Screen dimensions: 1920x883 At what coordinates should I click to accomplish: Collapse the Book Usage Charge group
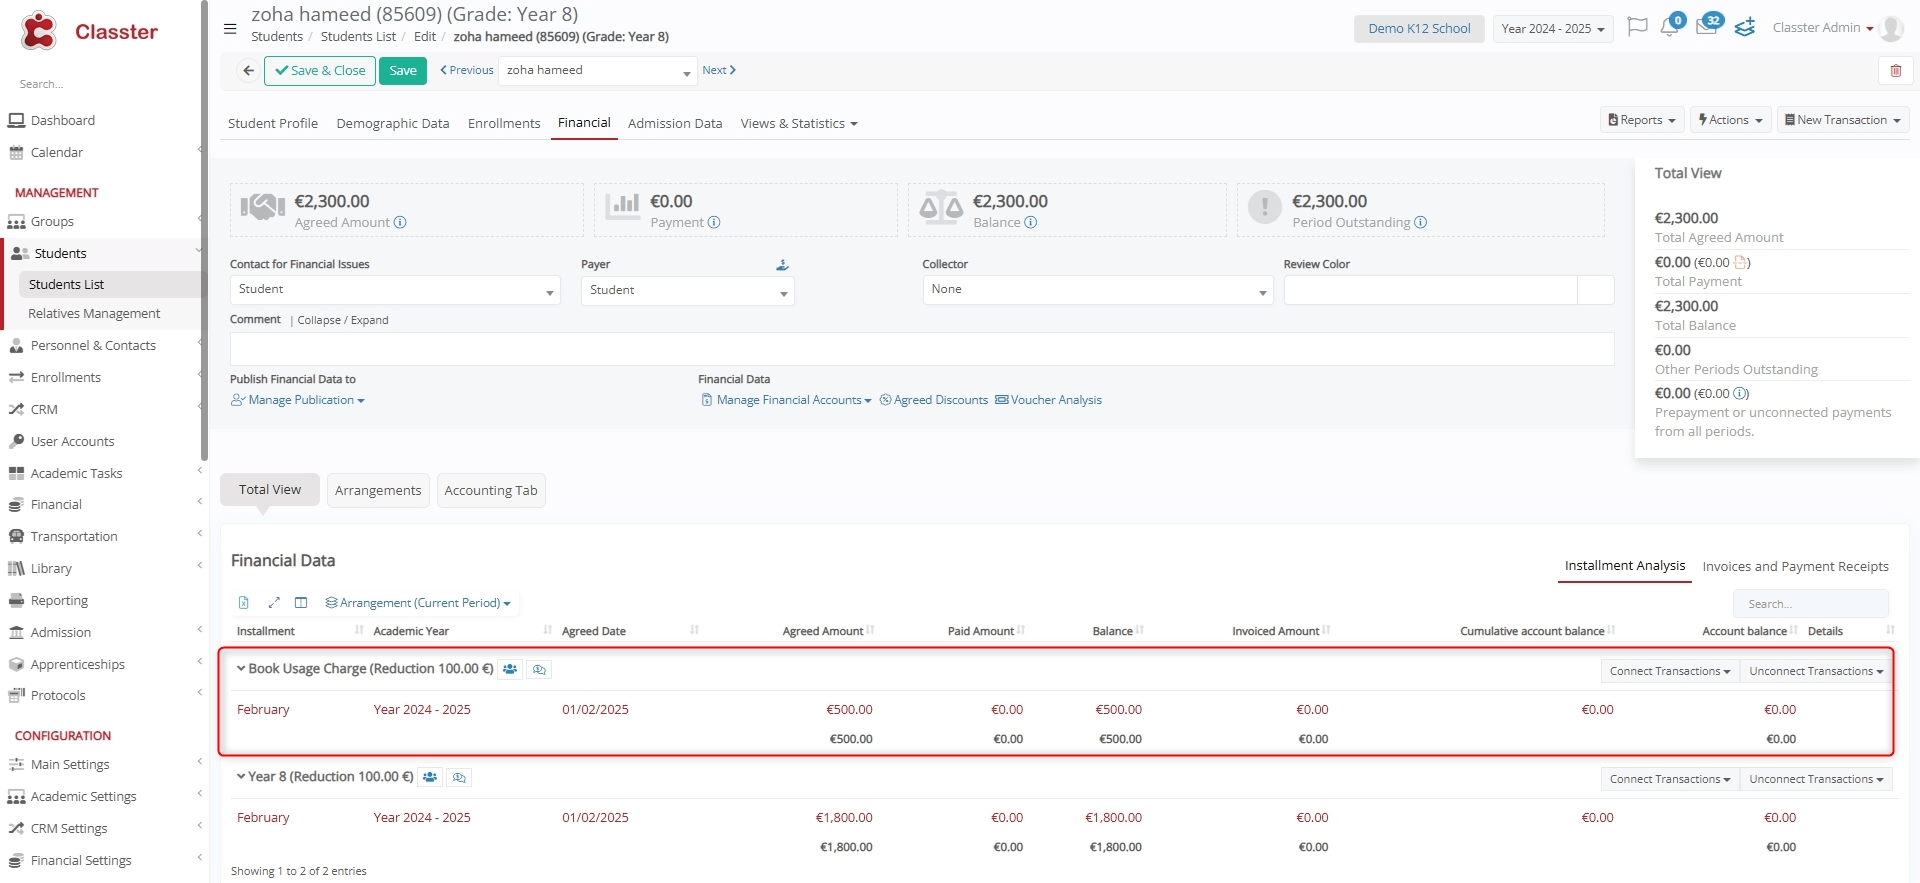[x=241, y=669]
